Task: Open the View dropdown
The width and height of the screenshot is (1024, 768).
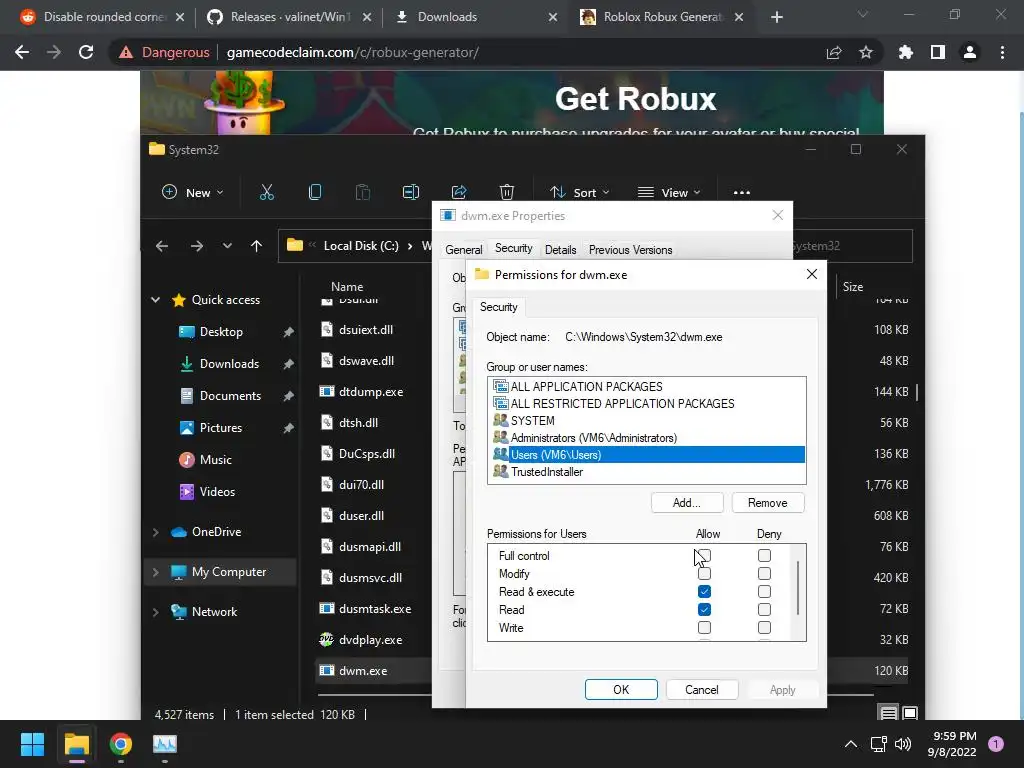Action: coord(669,193)
